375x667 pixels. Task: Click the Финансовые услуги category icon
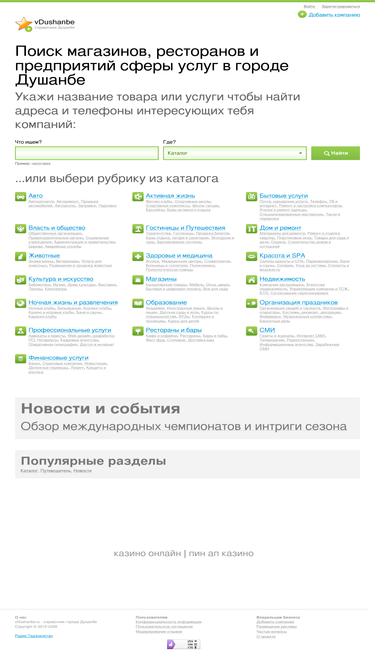[20, 358]
